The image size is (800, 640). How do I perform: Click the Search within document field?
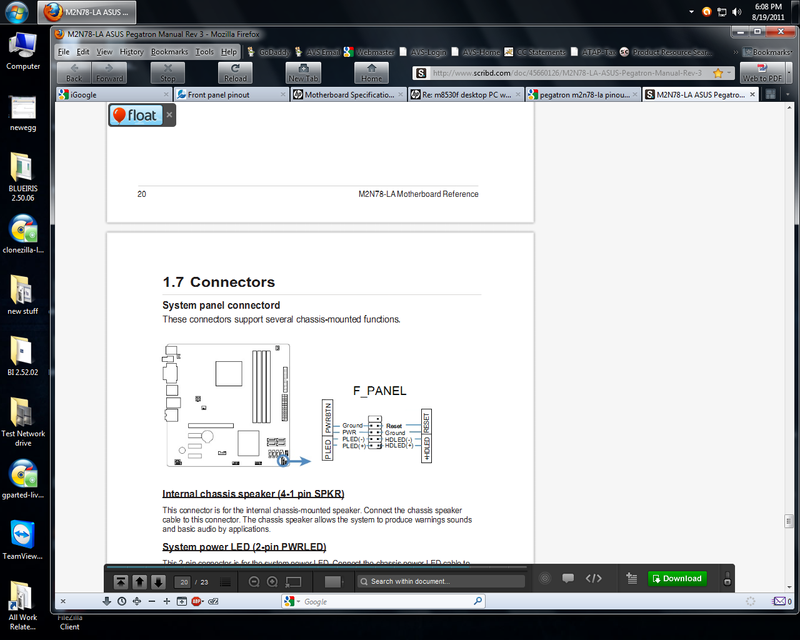[x=441, y=581]
